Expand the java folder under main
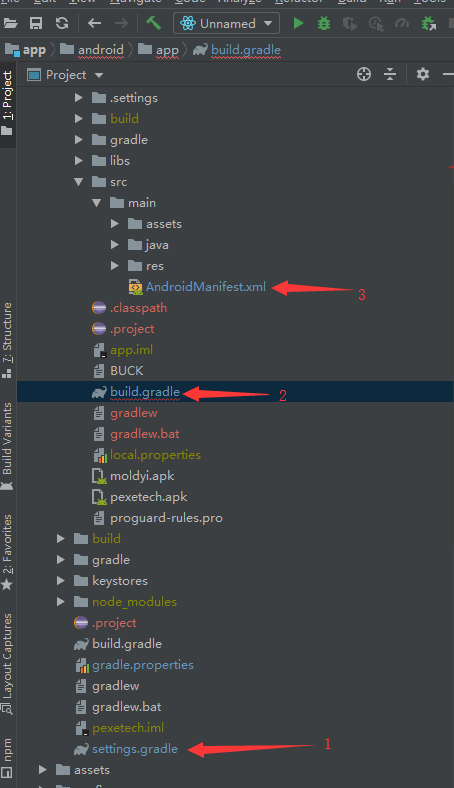The height and width of the screenshot is (788, 454). pyautogui.click(x=115, y=245)
